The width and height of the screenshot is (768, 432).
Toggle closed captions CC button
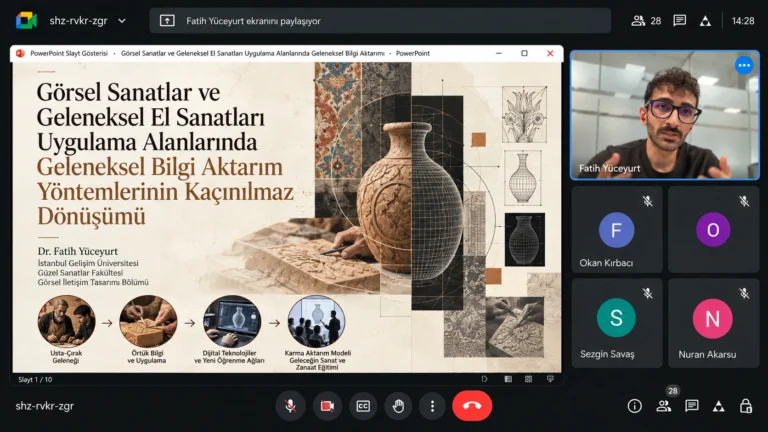tap(363, 406)
